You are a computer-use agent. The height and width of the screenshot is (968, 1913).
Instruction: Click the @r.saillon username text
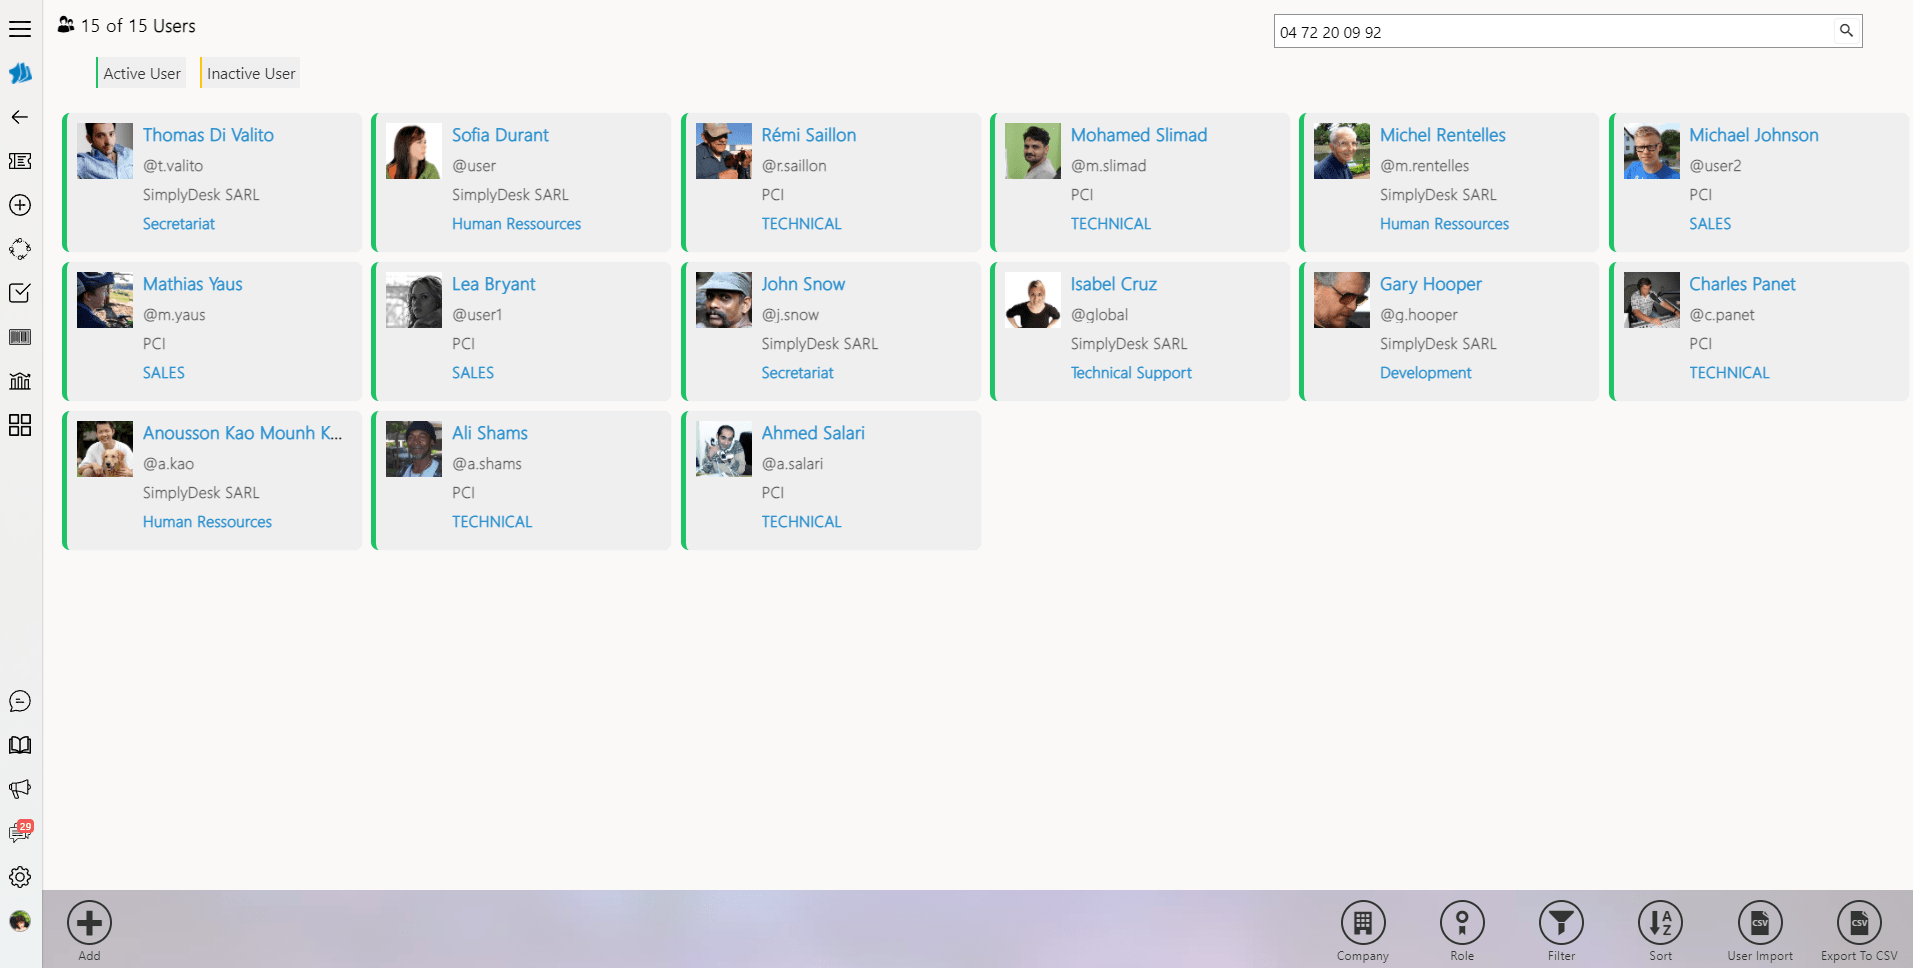point(794,166)
